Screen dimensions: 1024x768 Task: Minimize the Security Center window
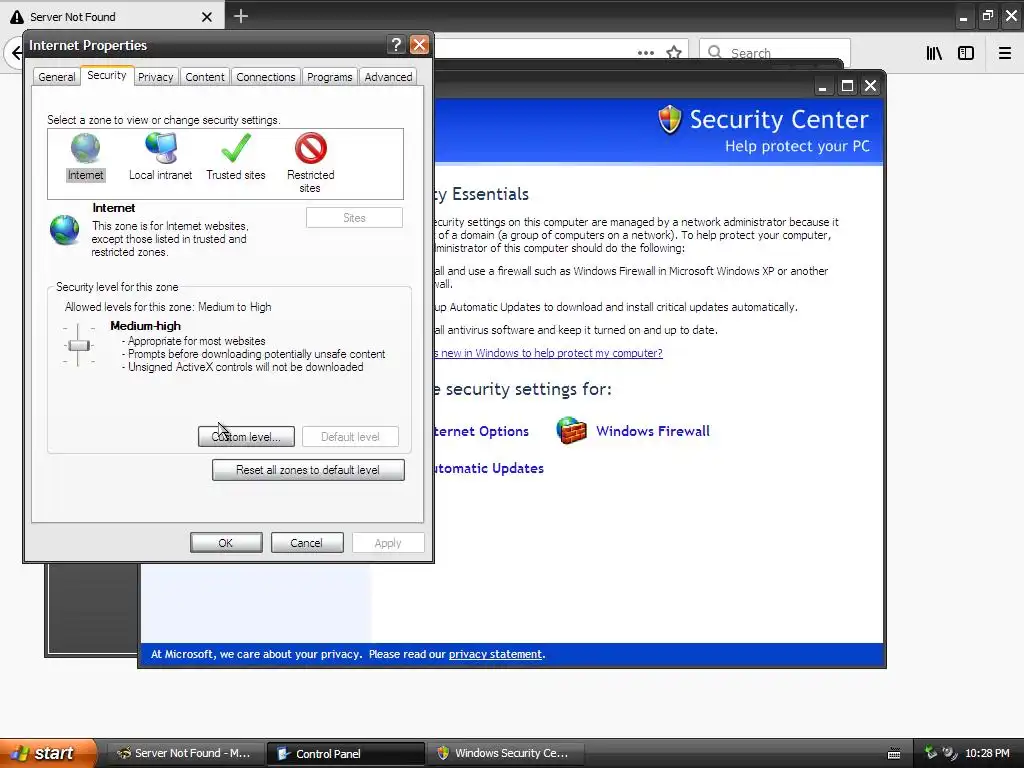(823, 86)
